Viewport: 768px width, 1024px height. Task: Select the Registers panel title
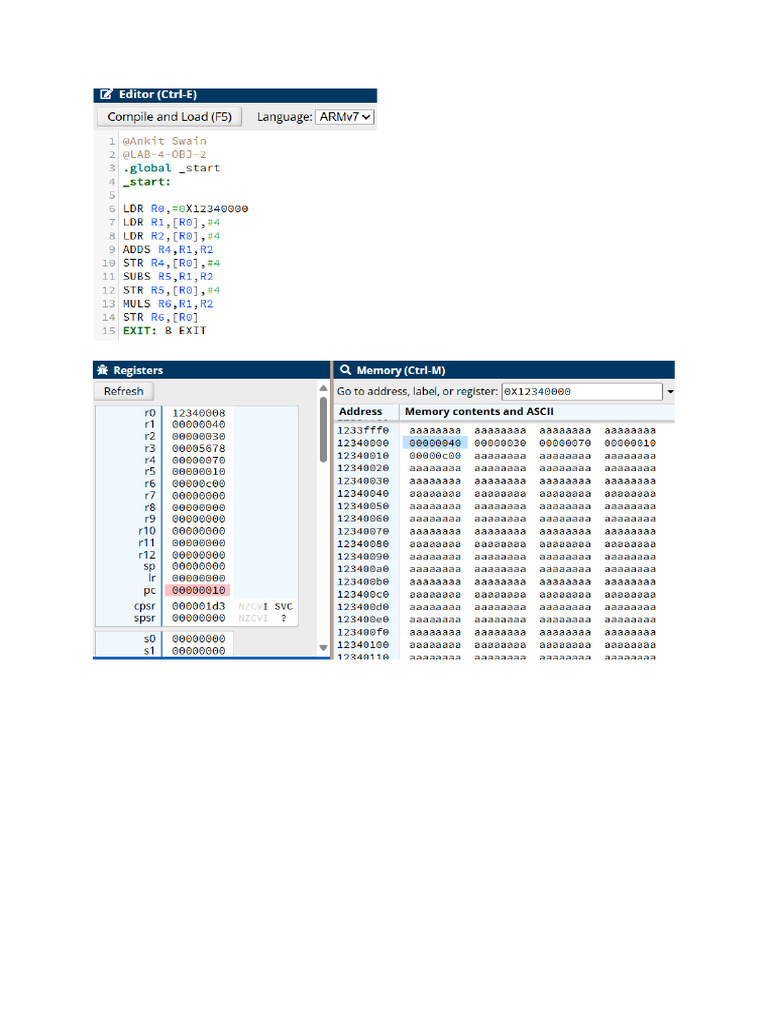pyautogui.click(x=138, y=370)
